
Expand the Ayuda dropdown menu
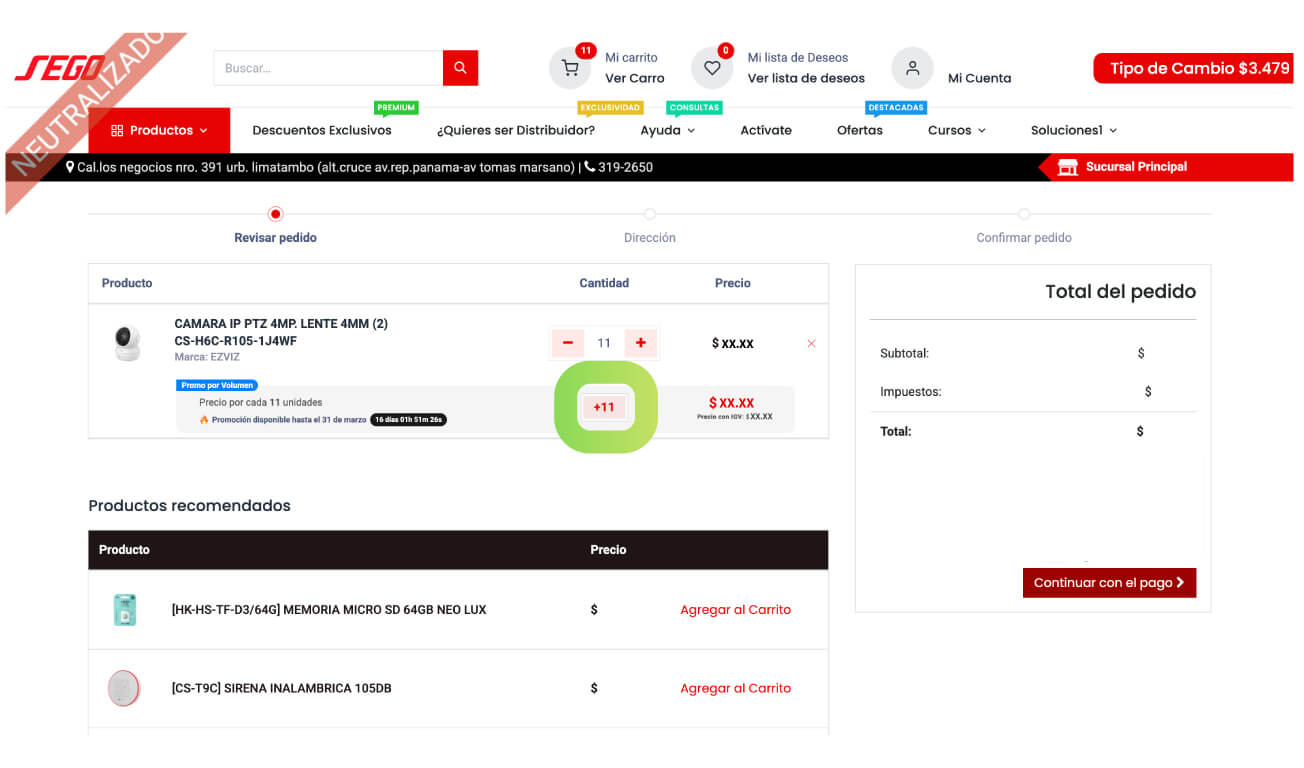(x=667, y=130)
